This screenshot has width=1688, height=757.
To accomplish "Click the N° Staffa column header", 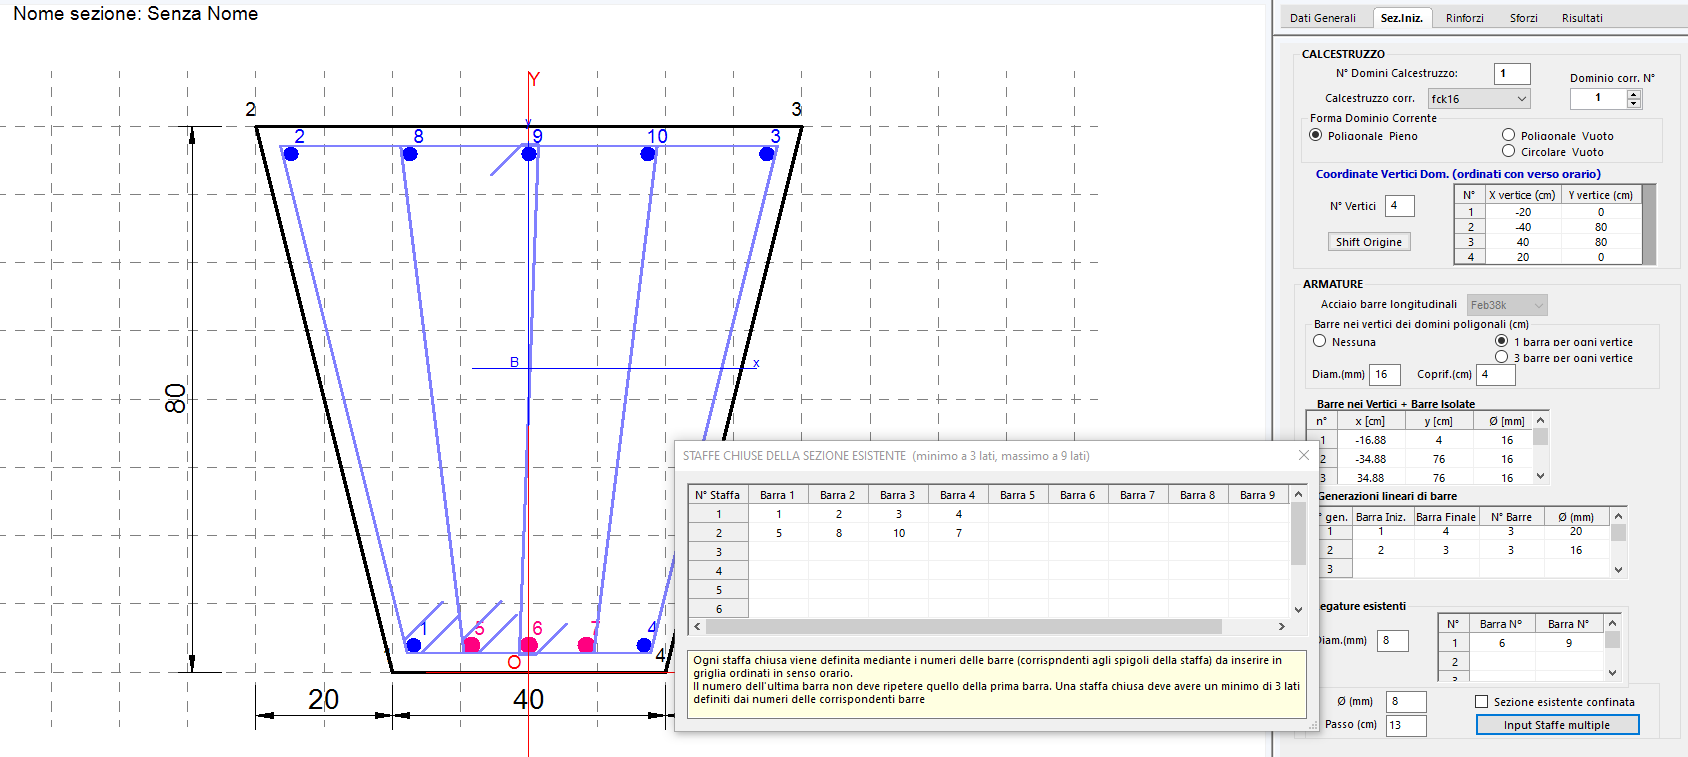I will coord(718,495).
